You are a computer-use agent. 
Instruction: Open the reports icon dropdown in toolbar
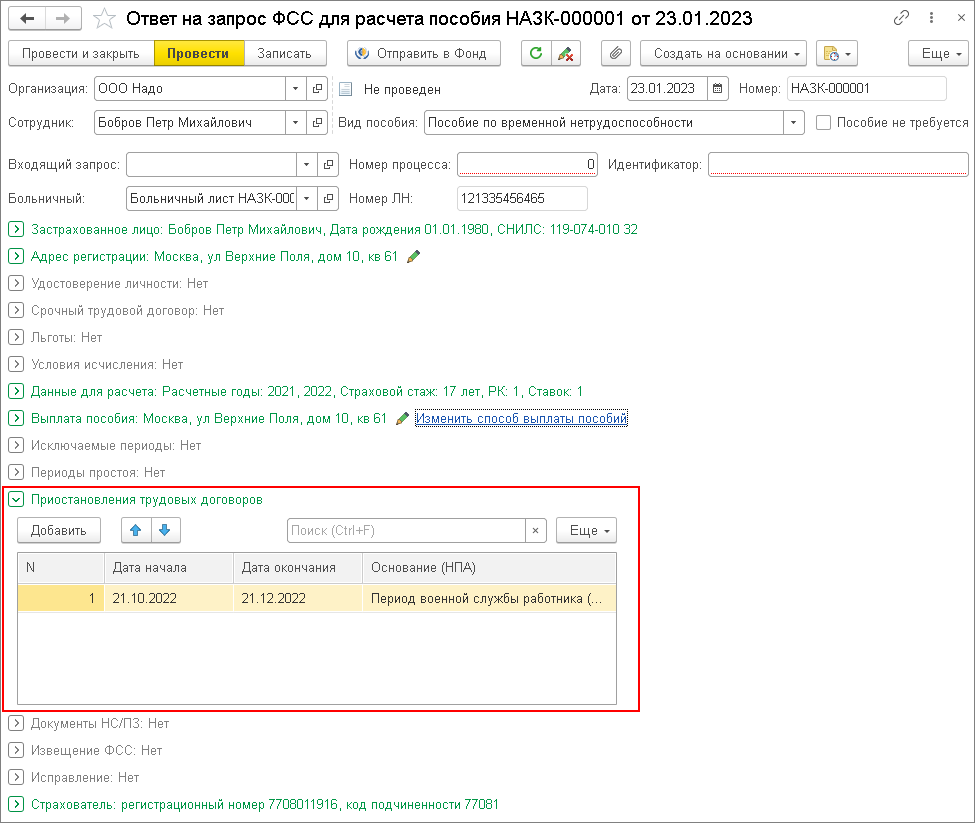[x=837, y=53]
